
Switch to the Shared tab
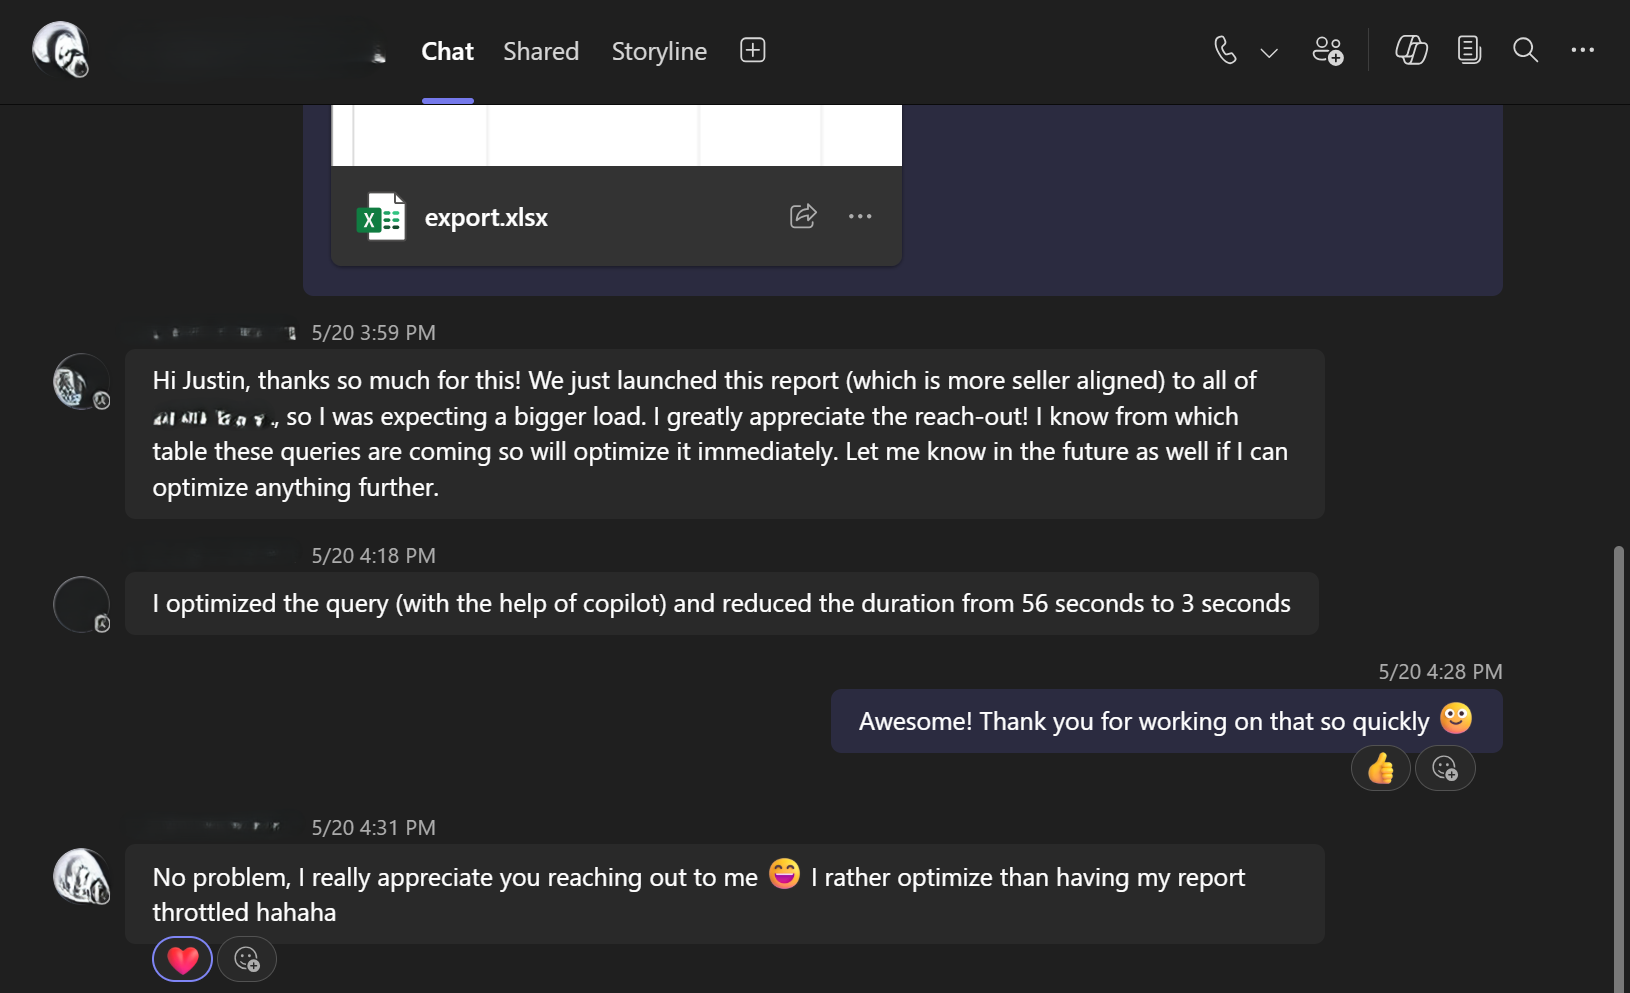[541, 51]
